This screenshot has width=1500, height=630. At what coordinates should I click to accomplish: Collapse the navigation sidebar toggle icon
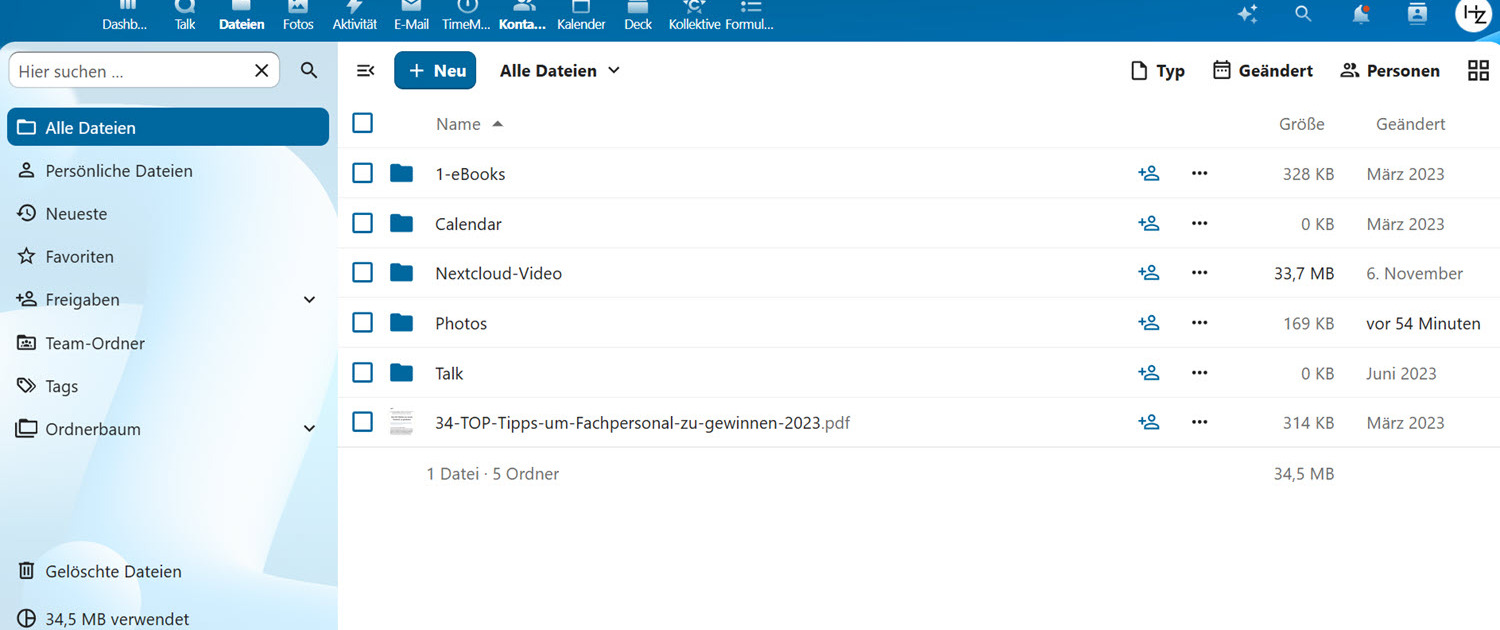tap(366, 70)
